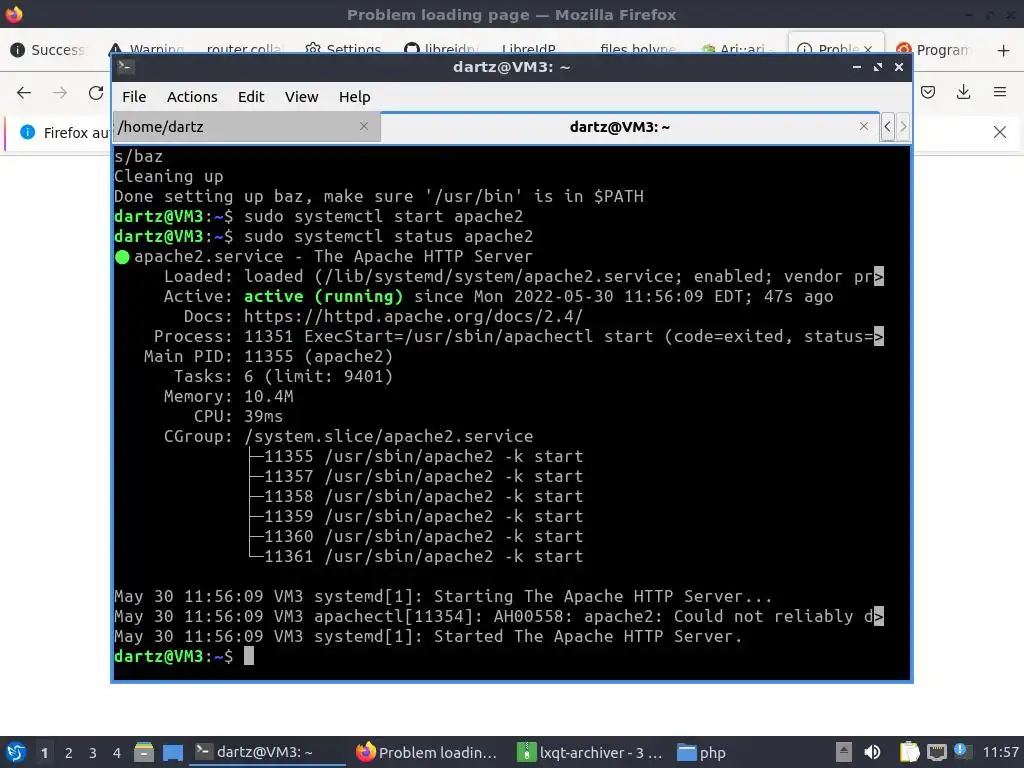Image resolution: width=1024 pixels, height=768 pixels.
Task: Go back in Firefox
Action: point(24,93)
